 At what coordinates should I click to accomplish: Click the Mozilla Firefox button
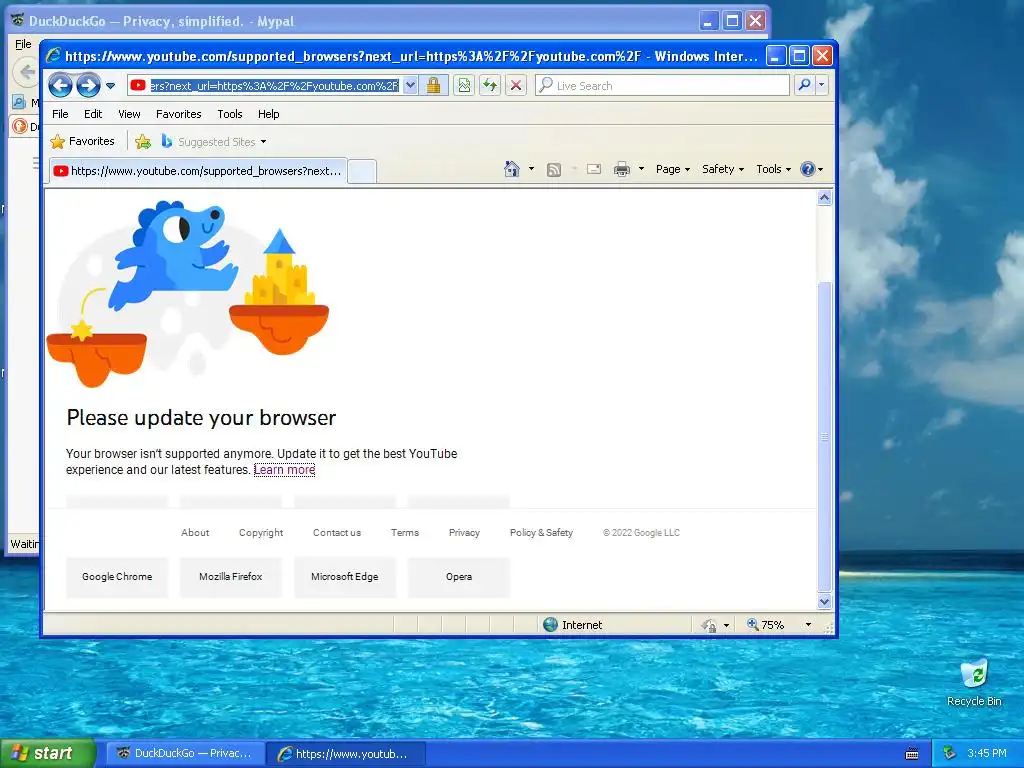[231, 577]
